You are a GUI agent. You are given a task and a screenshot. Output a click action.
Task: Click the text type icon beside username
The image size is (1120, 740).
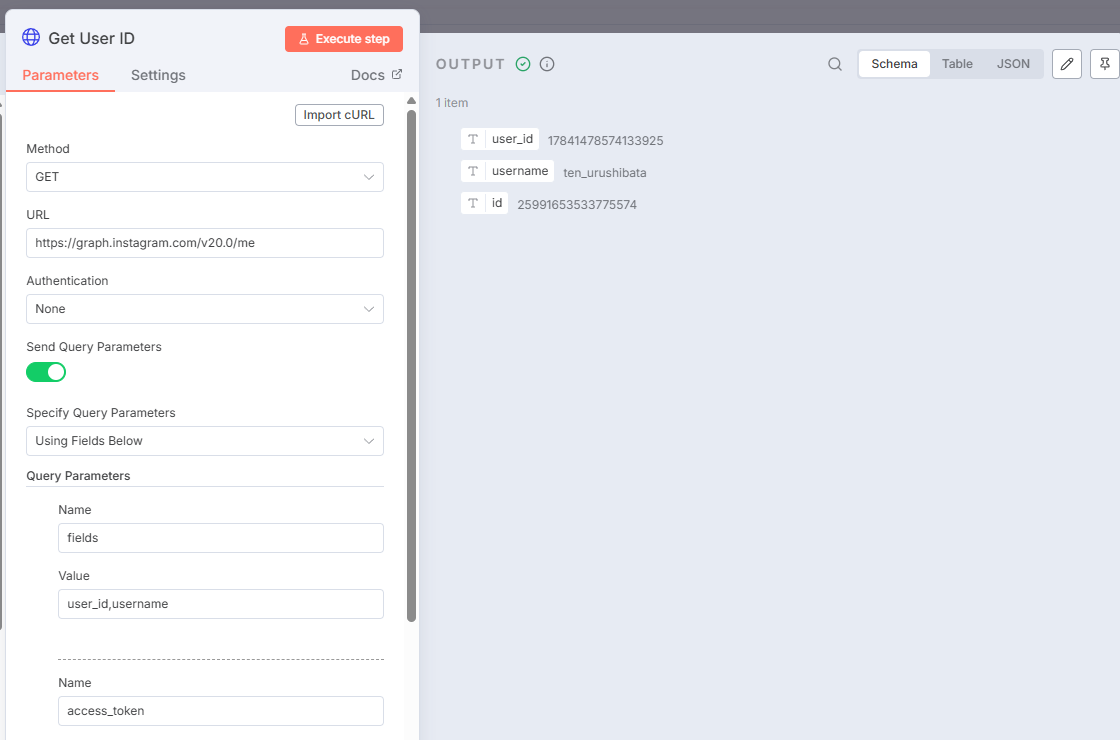point(473,171)
